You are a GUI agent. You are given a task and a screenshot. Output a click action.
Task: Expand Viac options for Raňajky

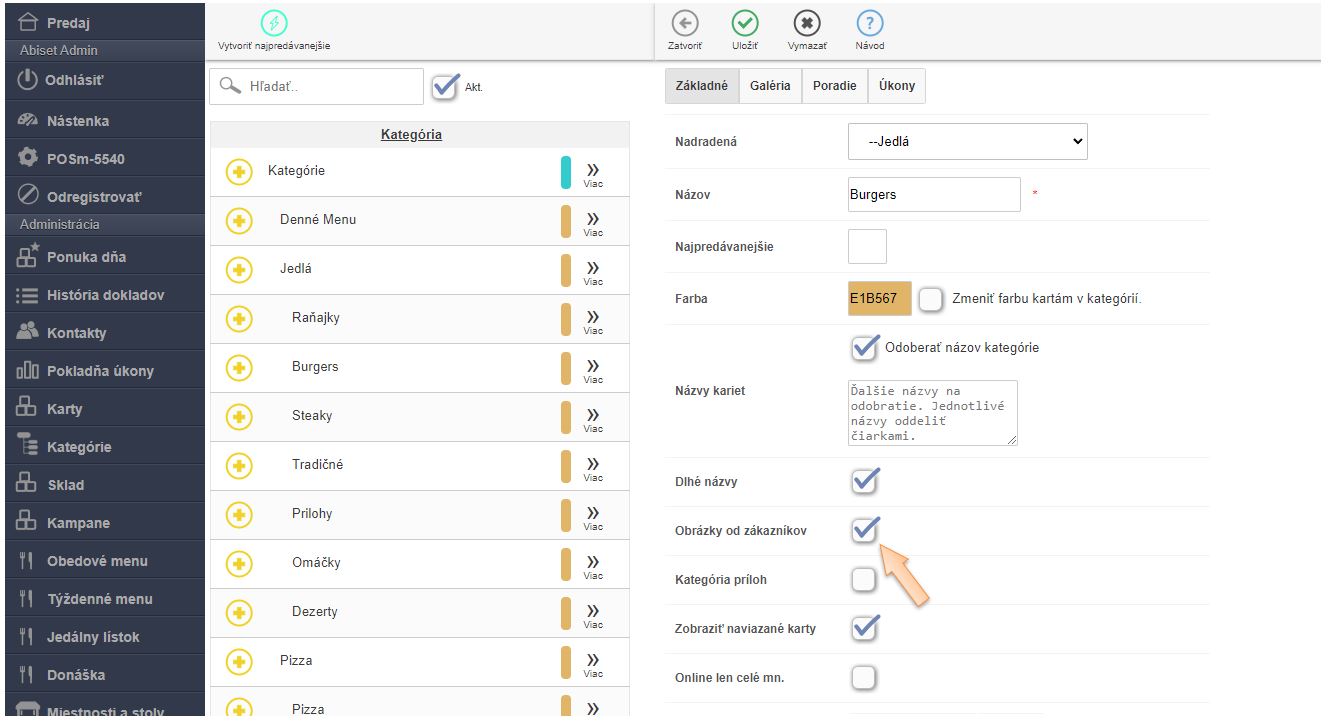coord(593,320)
